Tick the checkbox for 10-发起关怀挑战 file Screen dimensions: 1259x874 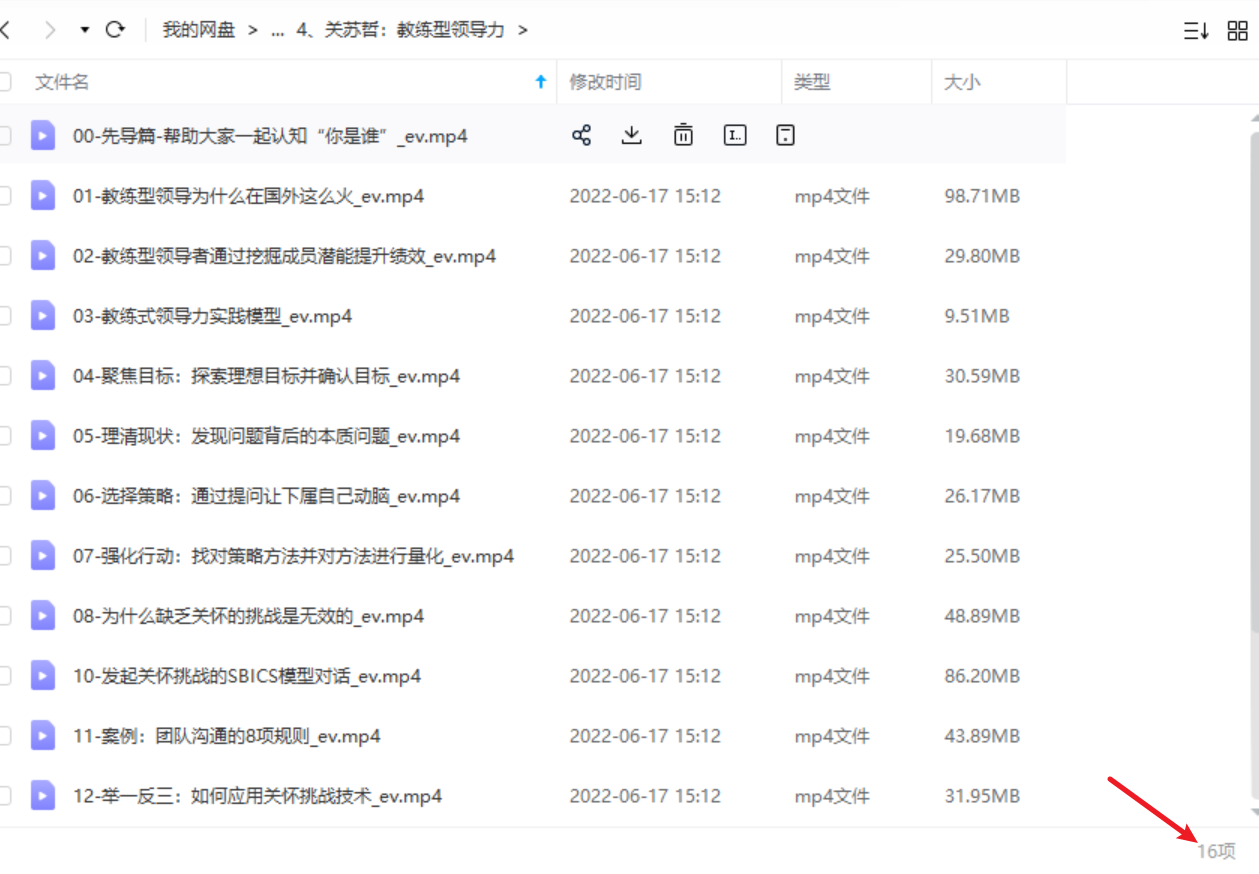coord(4,676)
